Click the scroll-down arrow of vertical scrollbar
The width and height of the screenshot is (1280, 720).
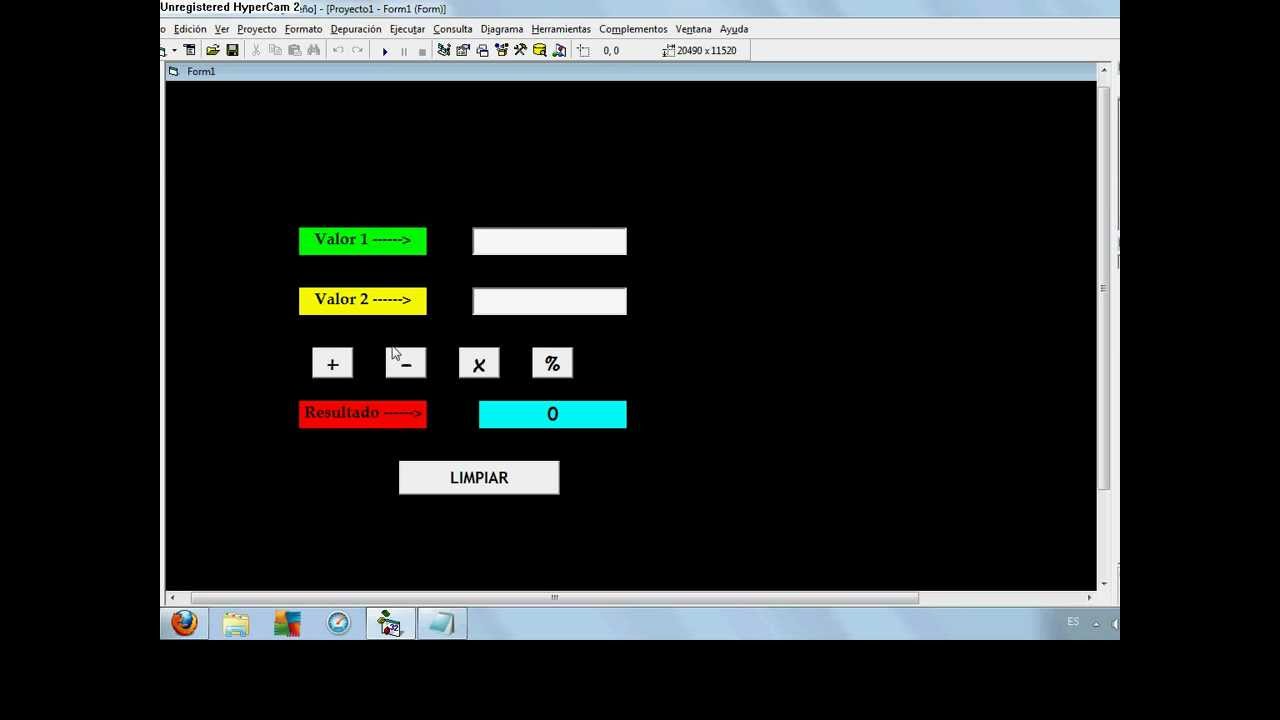1104,584
